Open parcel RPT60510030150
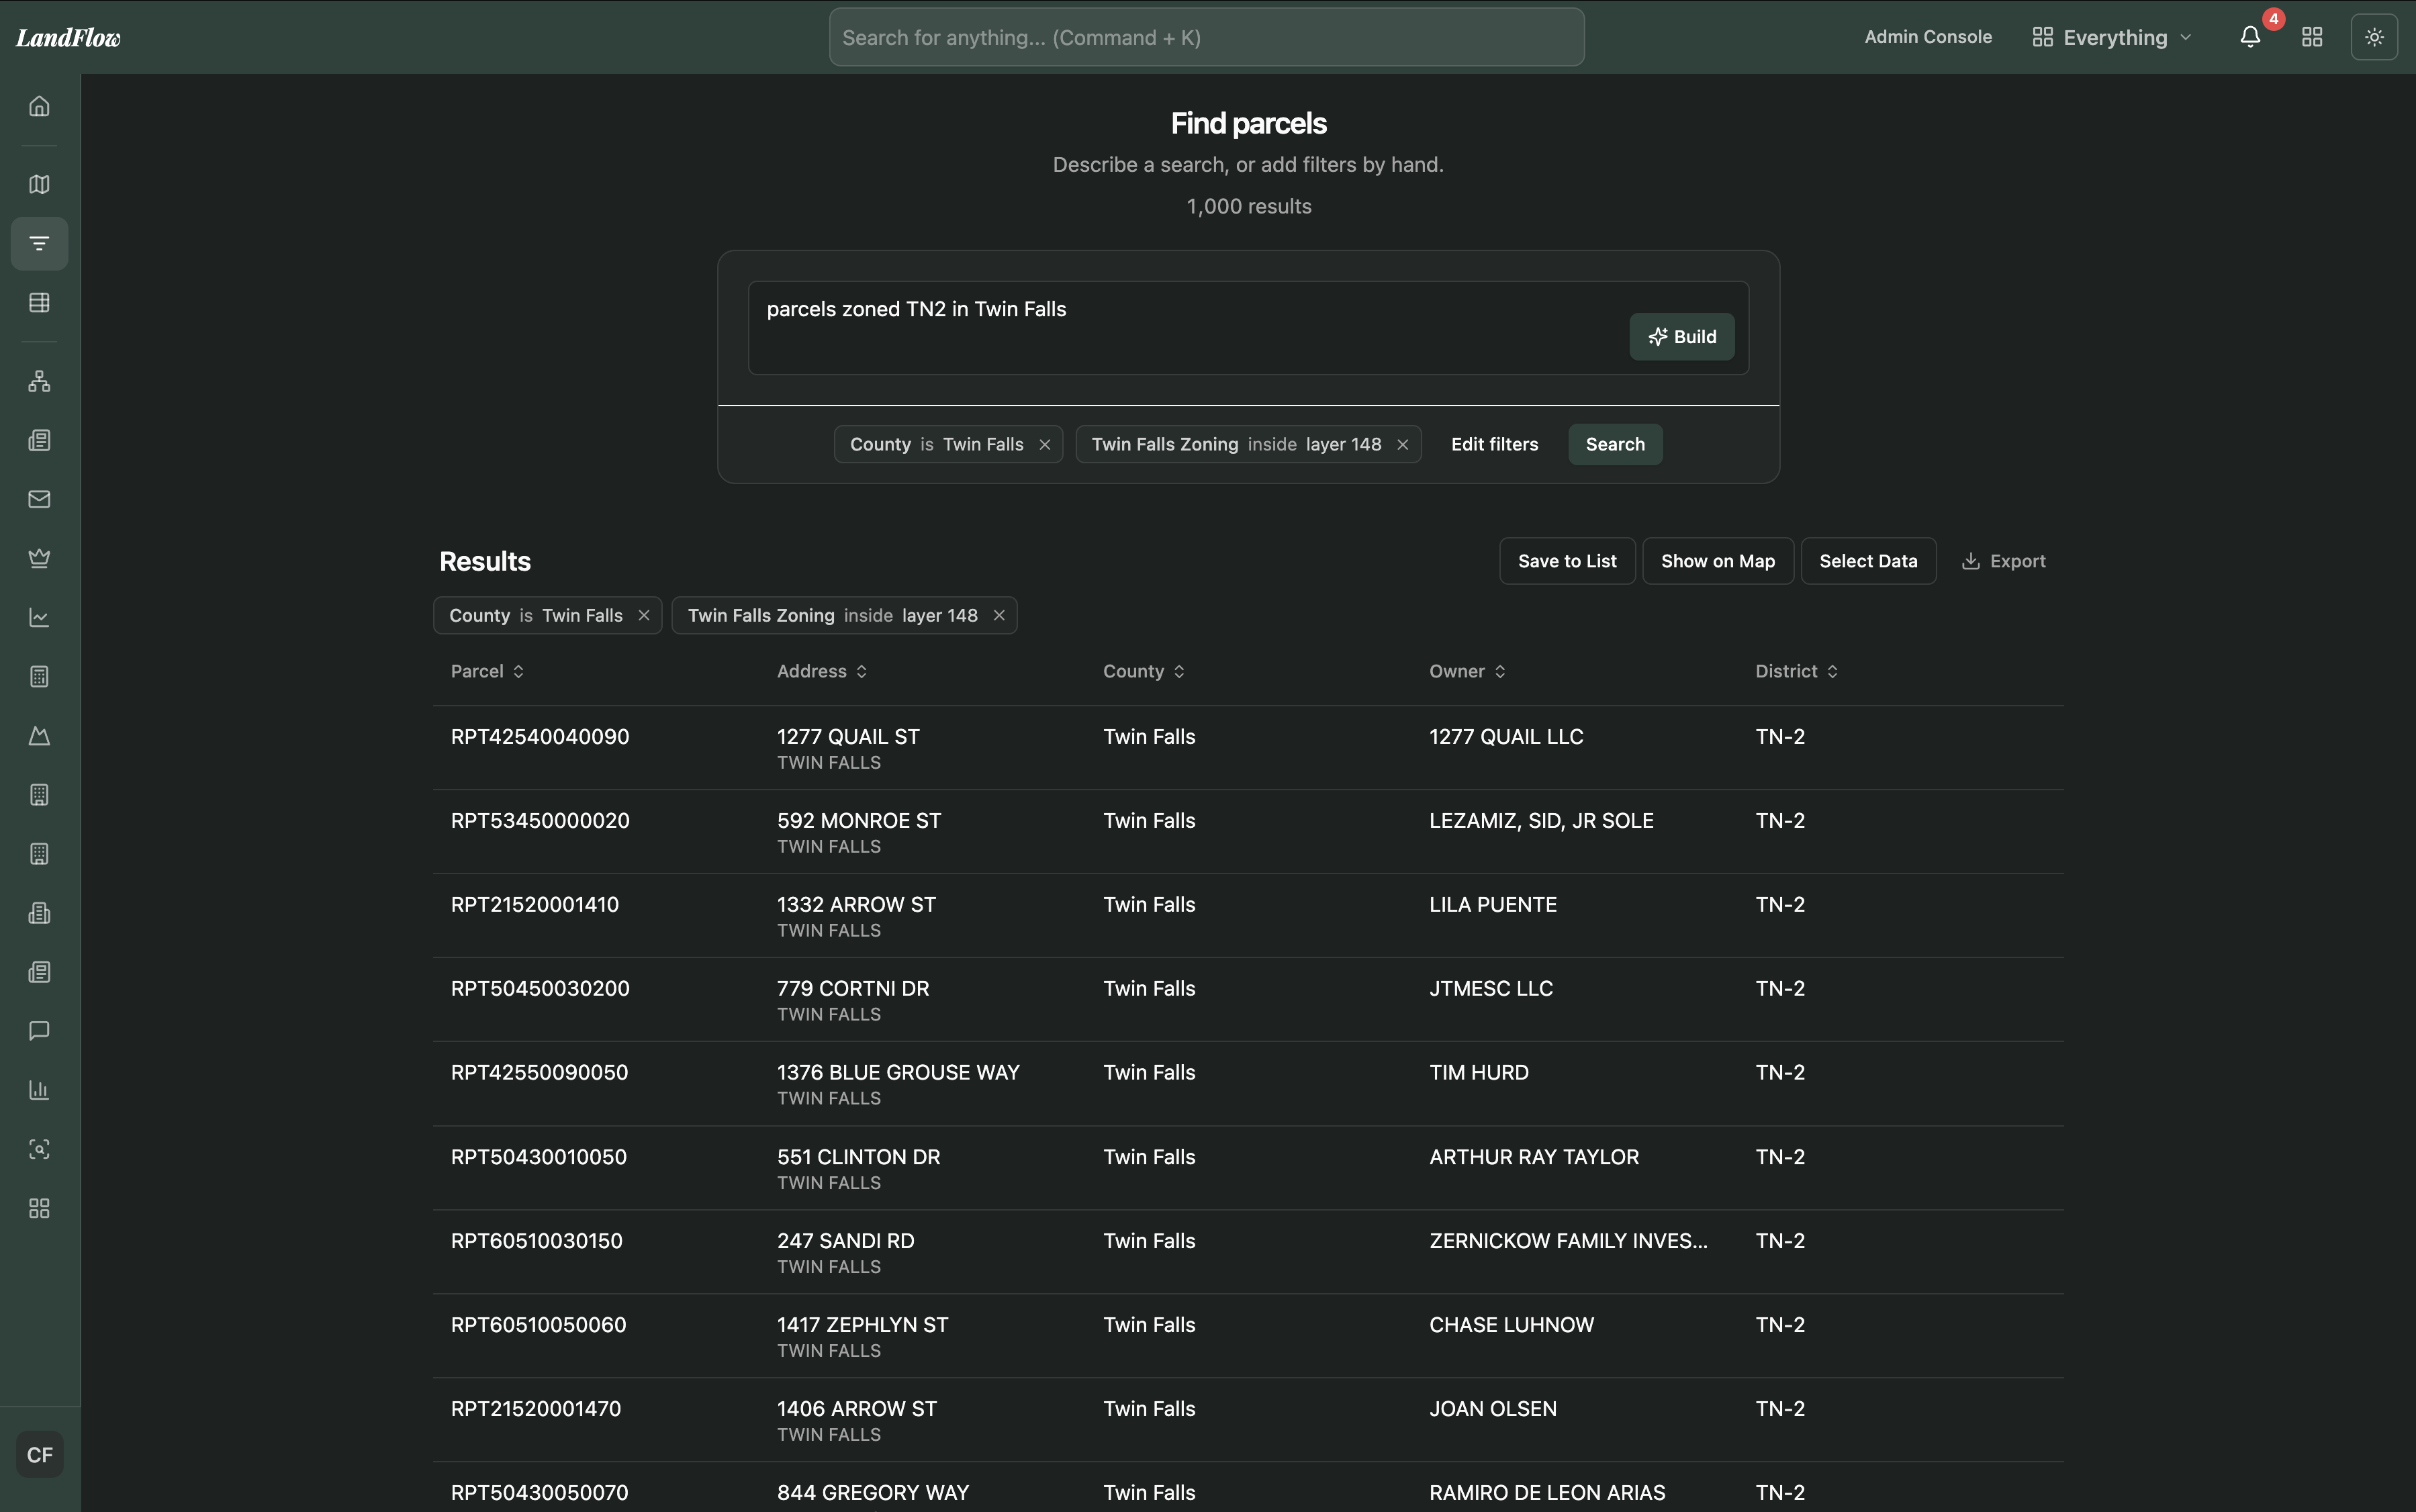The height and width of the screenshot is (1512, 2416). pos(536,1241)
